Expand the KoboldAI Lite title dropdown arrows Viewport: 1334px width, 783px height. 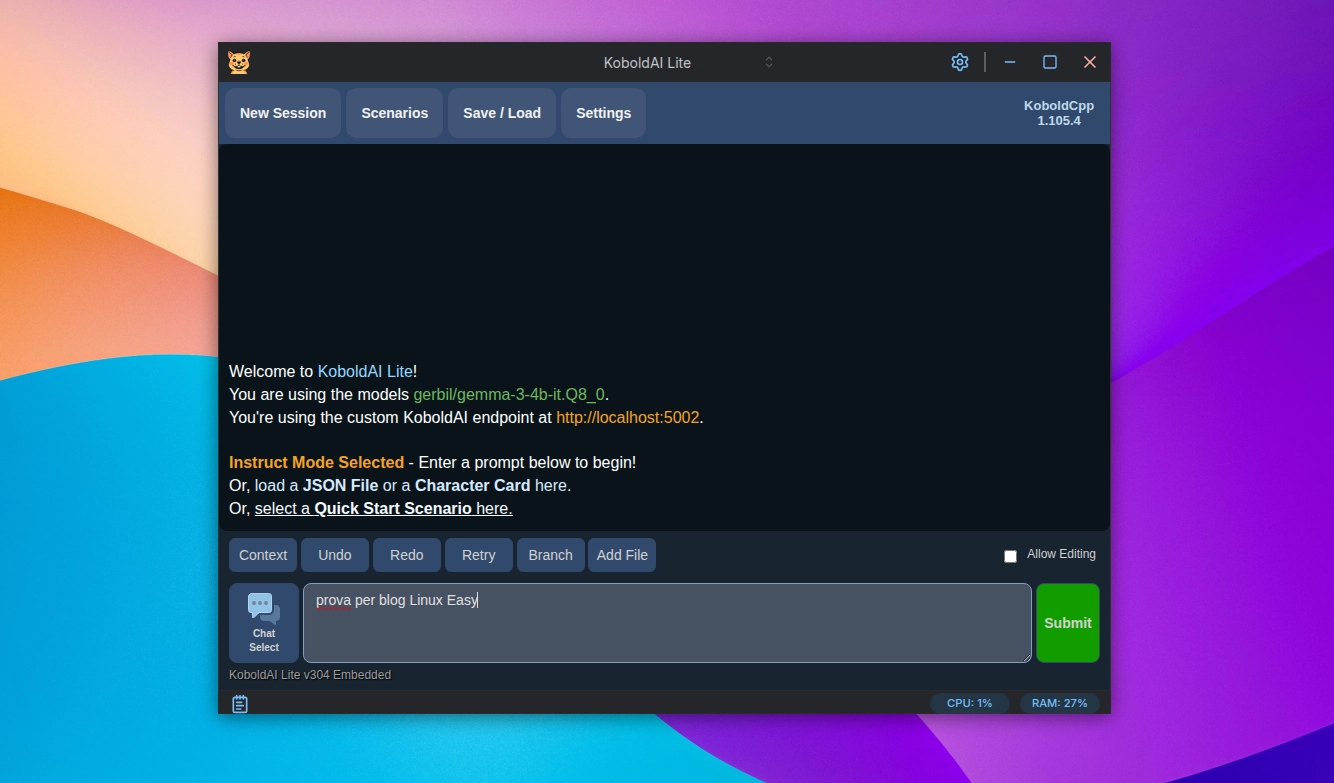(x=769, y=62)
